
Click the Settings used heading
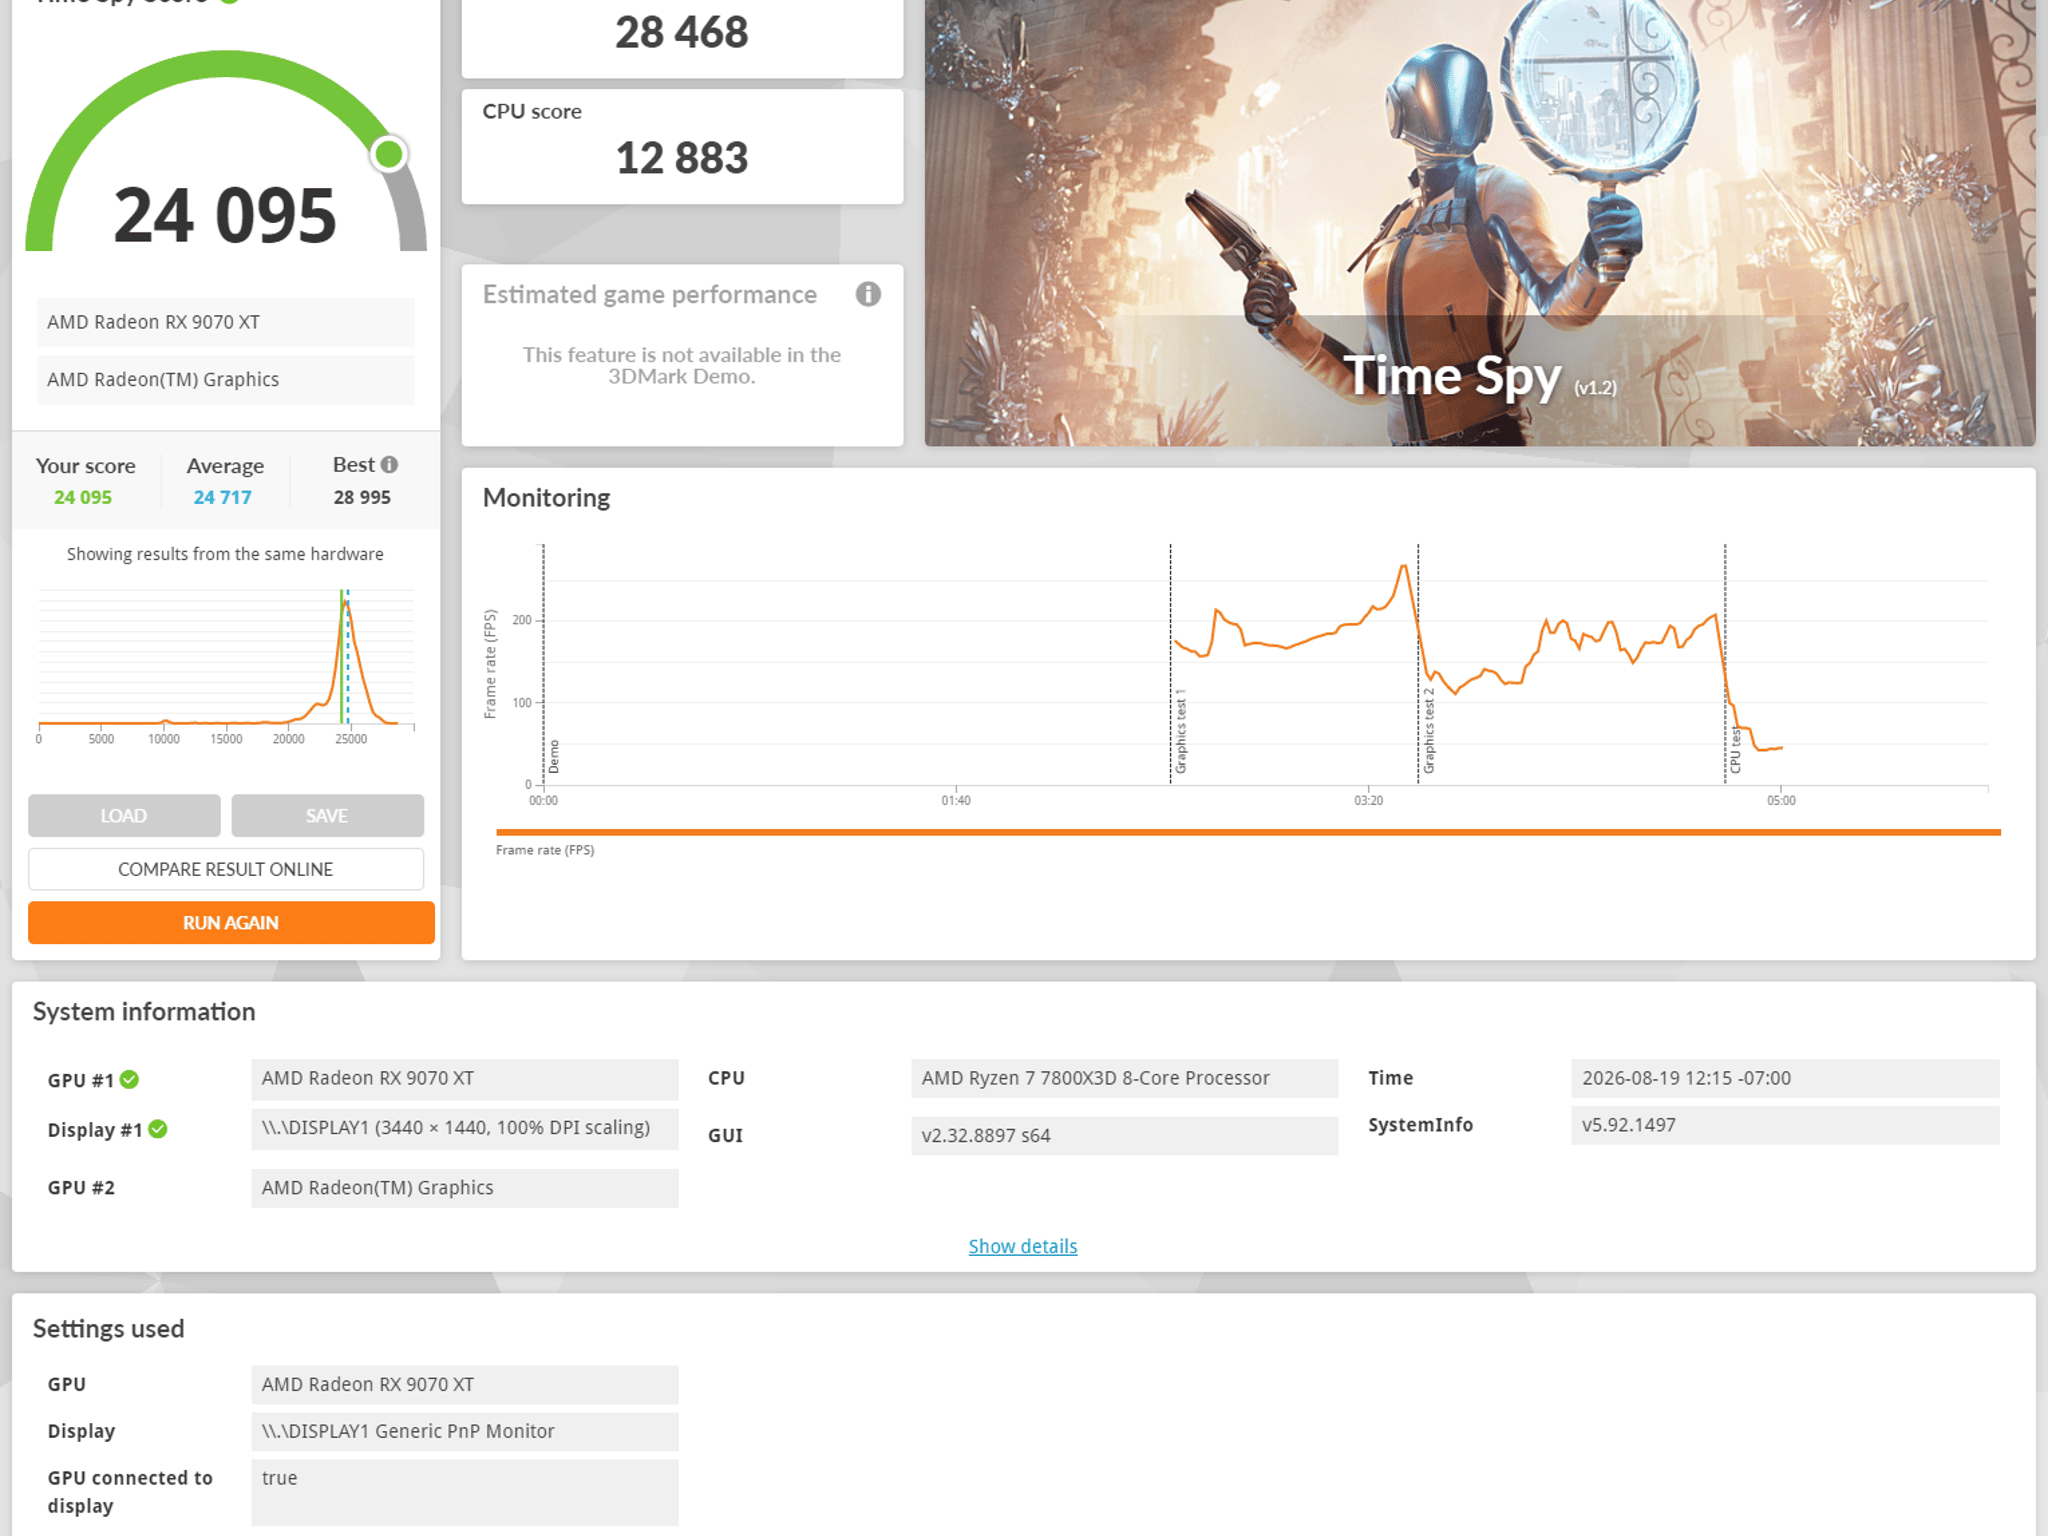pyautogui.click(x=109, y=1329)
